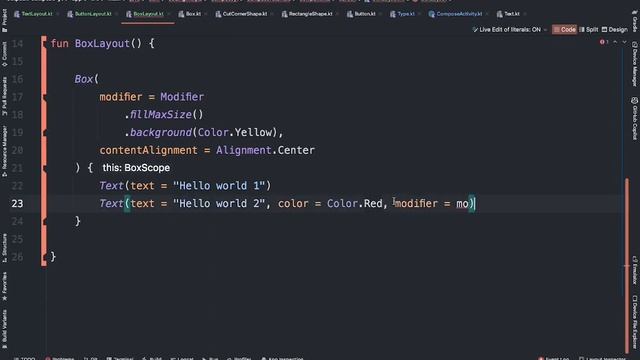Open the Device File Explorer panel

tap(635, 322)
